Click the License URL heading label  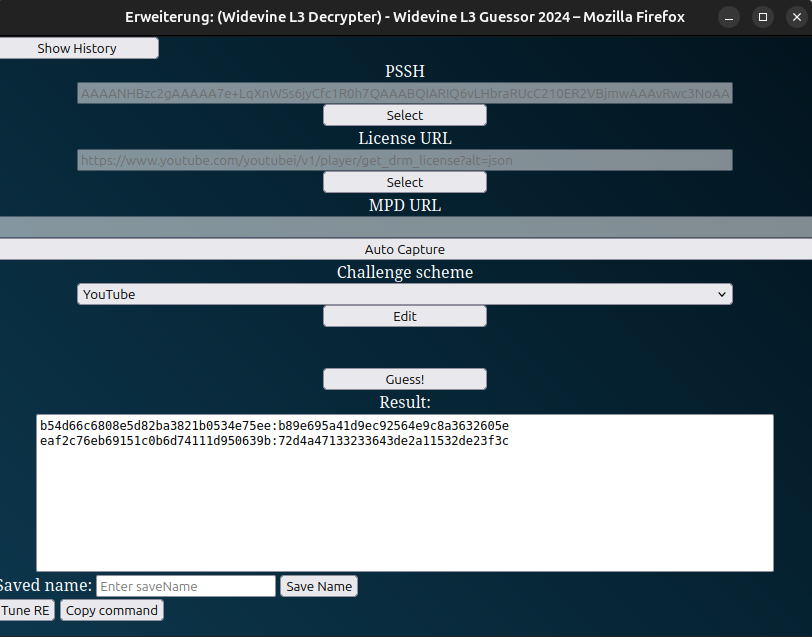[405, 138]
